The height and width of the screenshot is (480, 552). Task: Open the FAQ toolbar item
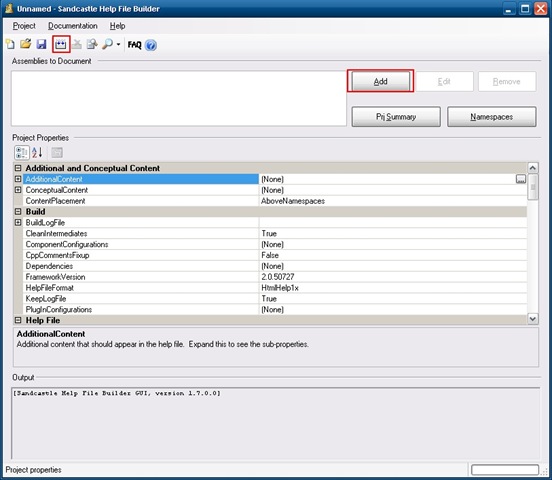click(x=134, y=45)
